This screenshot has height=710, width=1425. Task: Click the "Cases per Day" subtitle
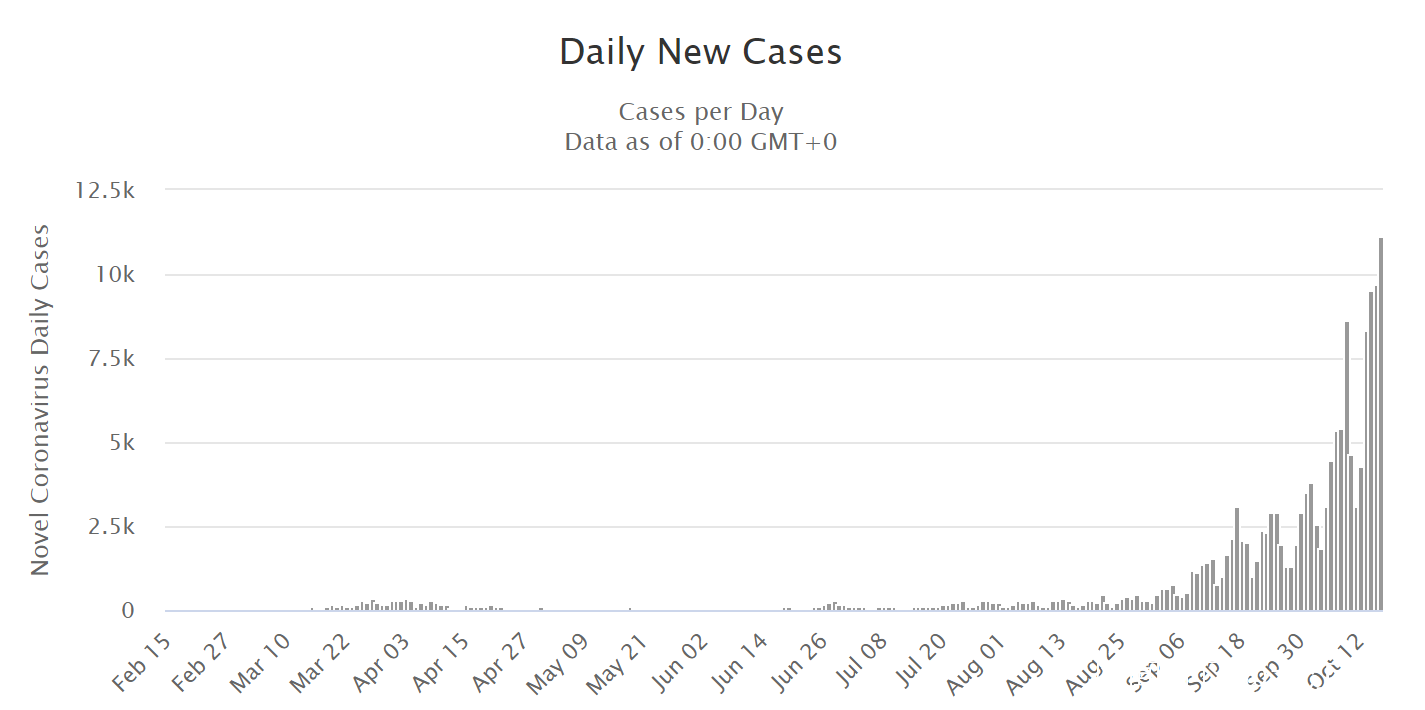pos(700,111)
